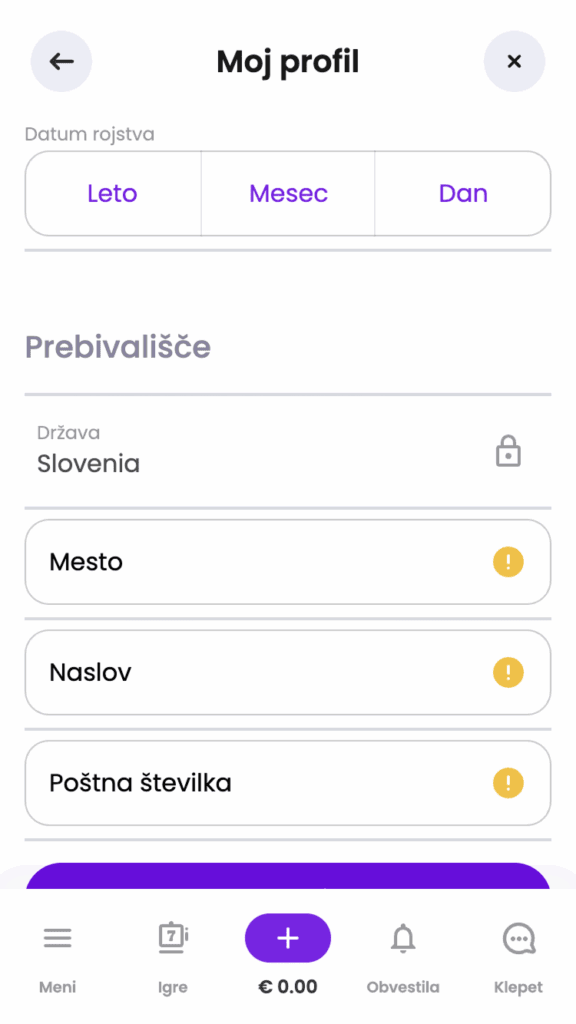Start a chat with the Klepet icon
This screenshot has width=576, height=1024.
coord(518,938)
